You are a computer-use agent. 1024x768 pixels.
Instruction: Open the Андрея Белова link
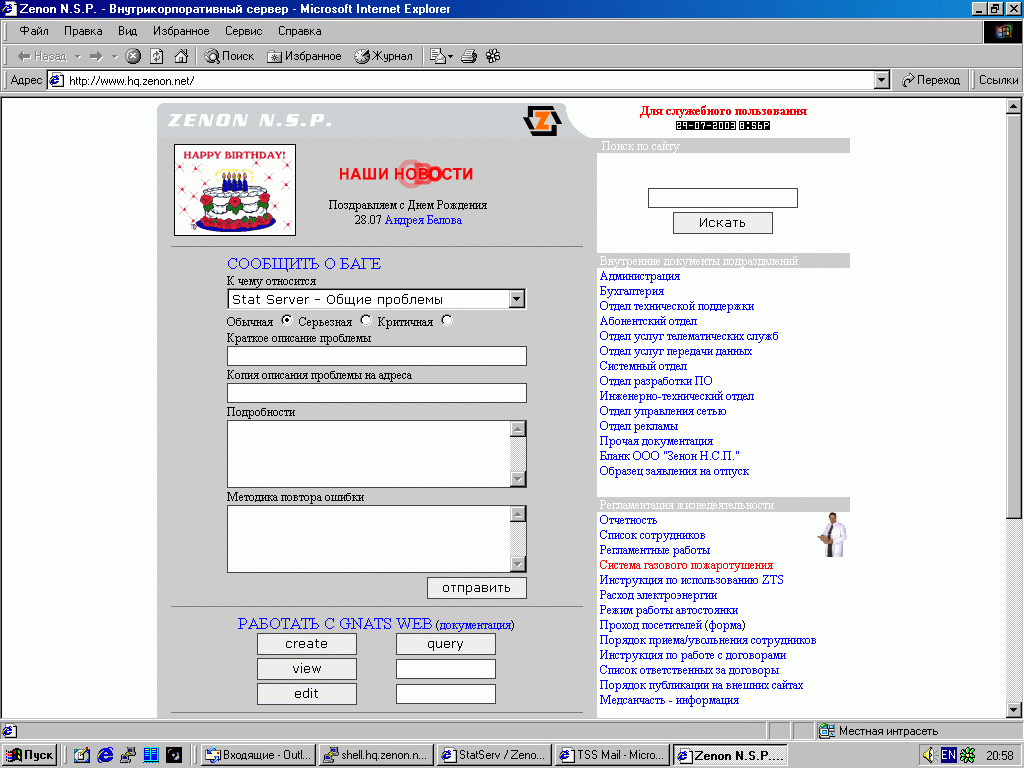coord(423,220)
